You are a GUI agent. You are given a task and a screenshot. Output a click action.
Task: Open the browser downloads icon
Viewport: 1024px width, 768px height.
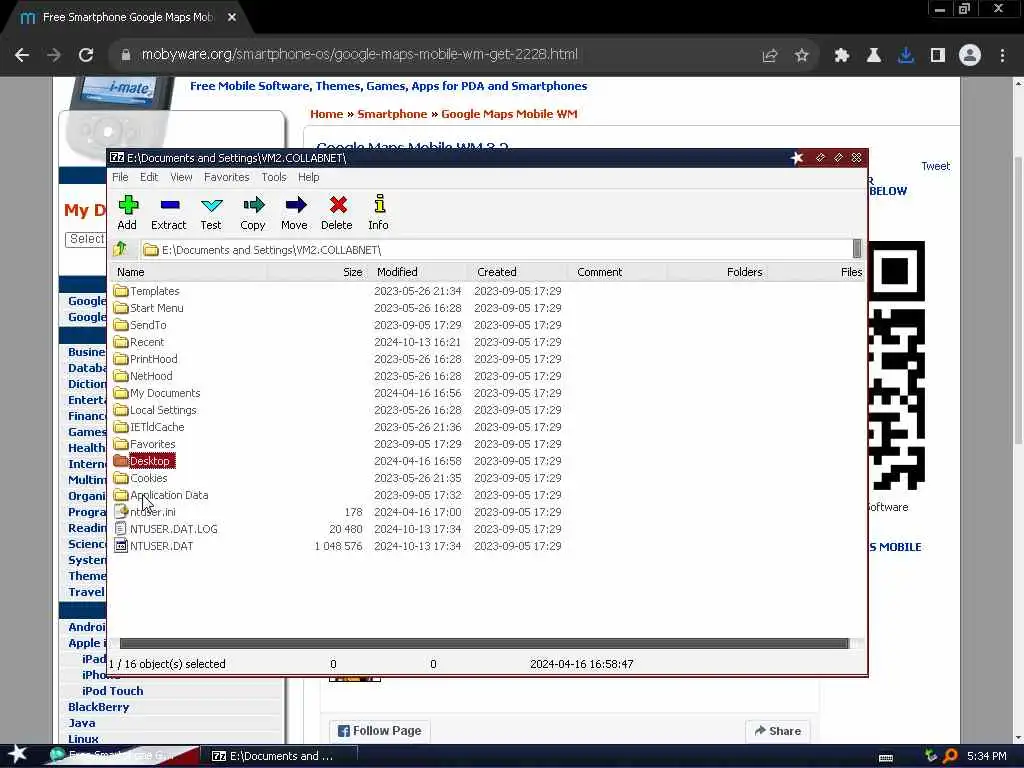click(905, 56)
